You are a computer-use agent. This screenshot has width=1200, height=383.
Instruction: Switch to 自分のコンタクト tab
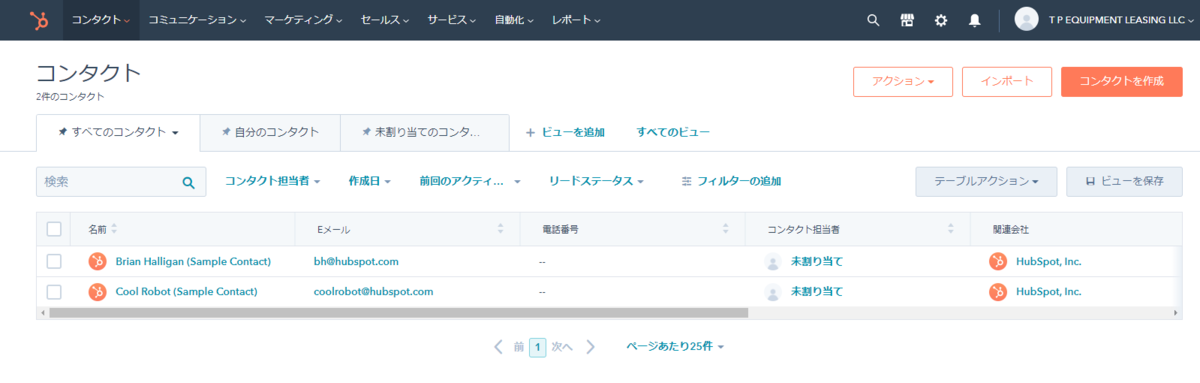pos(270,132)
